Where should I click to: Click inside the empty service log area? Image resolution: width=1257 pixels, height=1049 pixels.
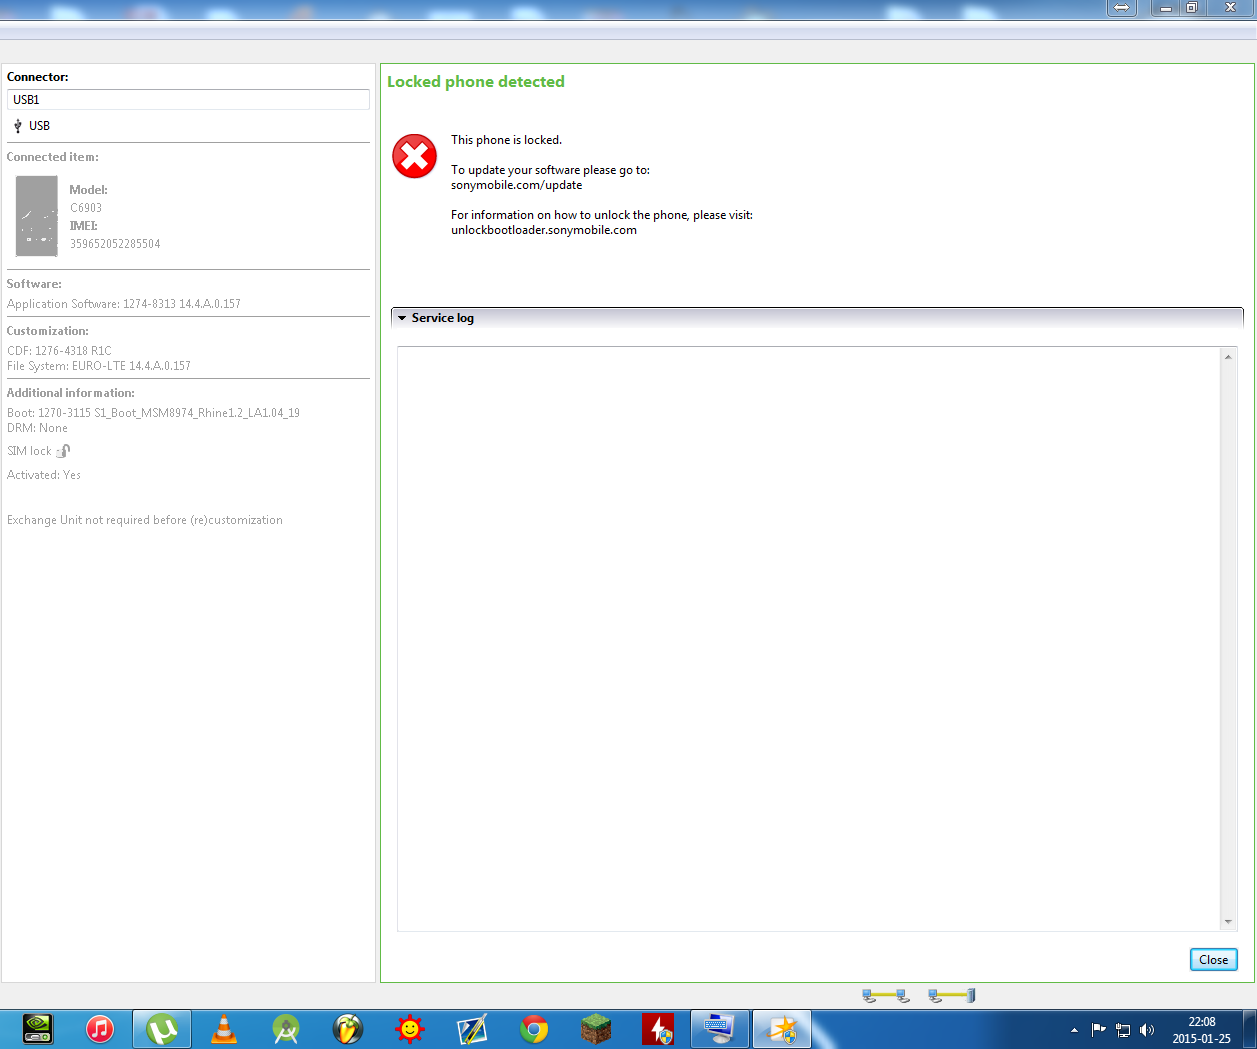click(x=809, y=639)
